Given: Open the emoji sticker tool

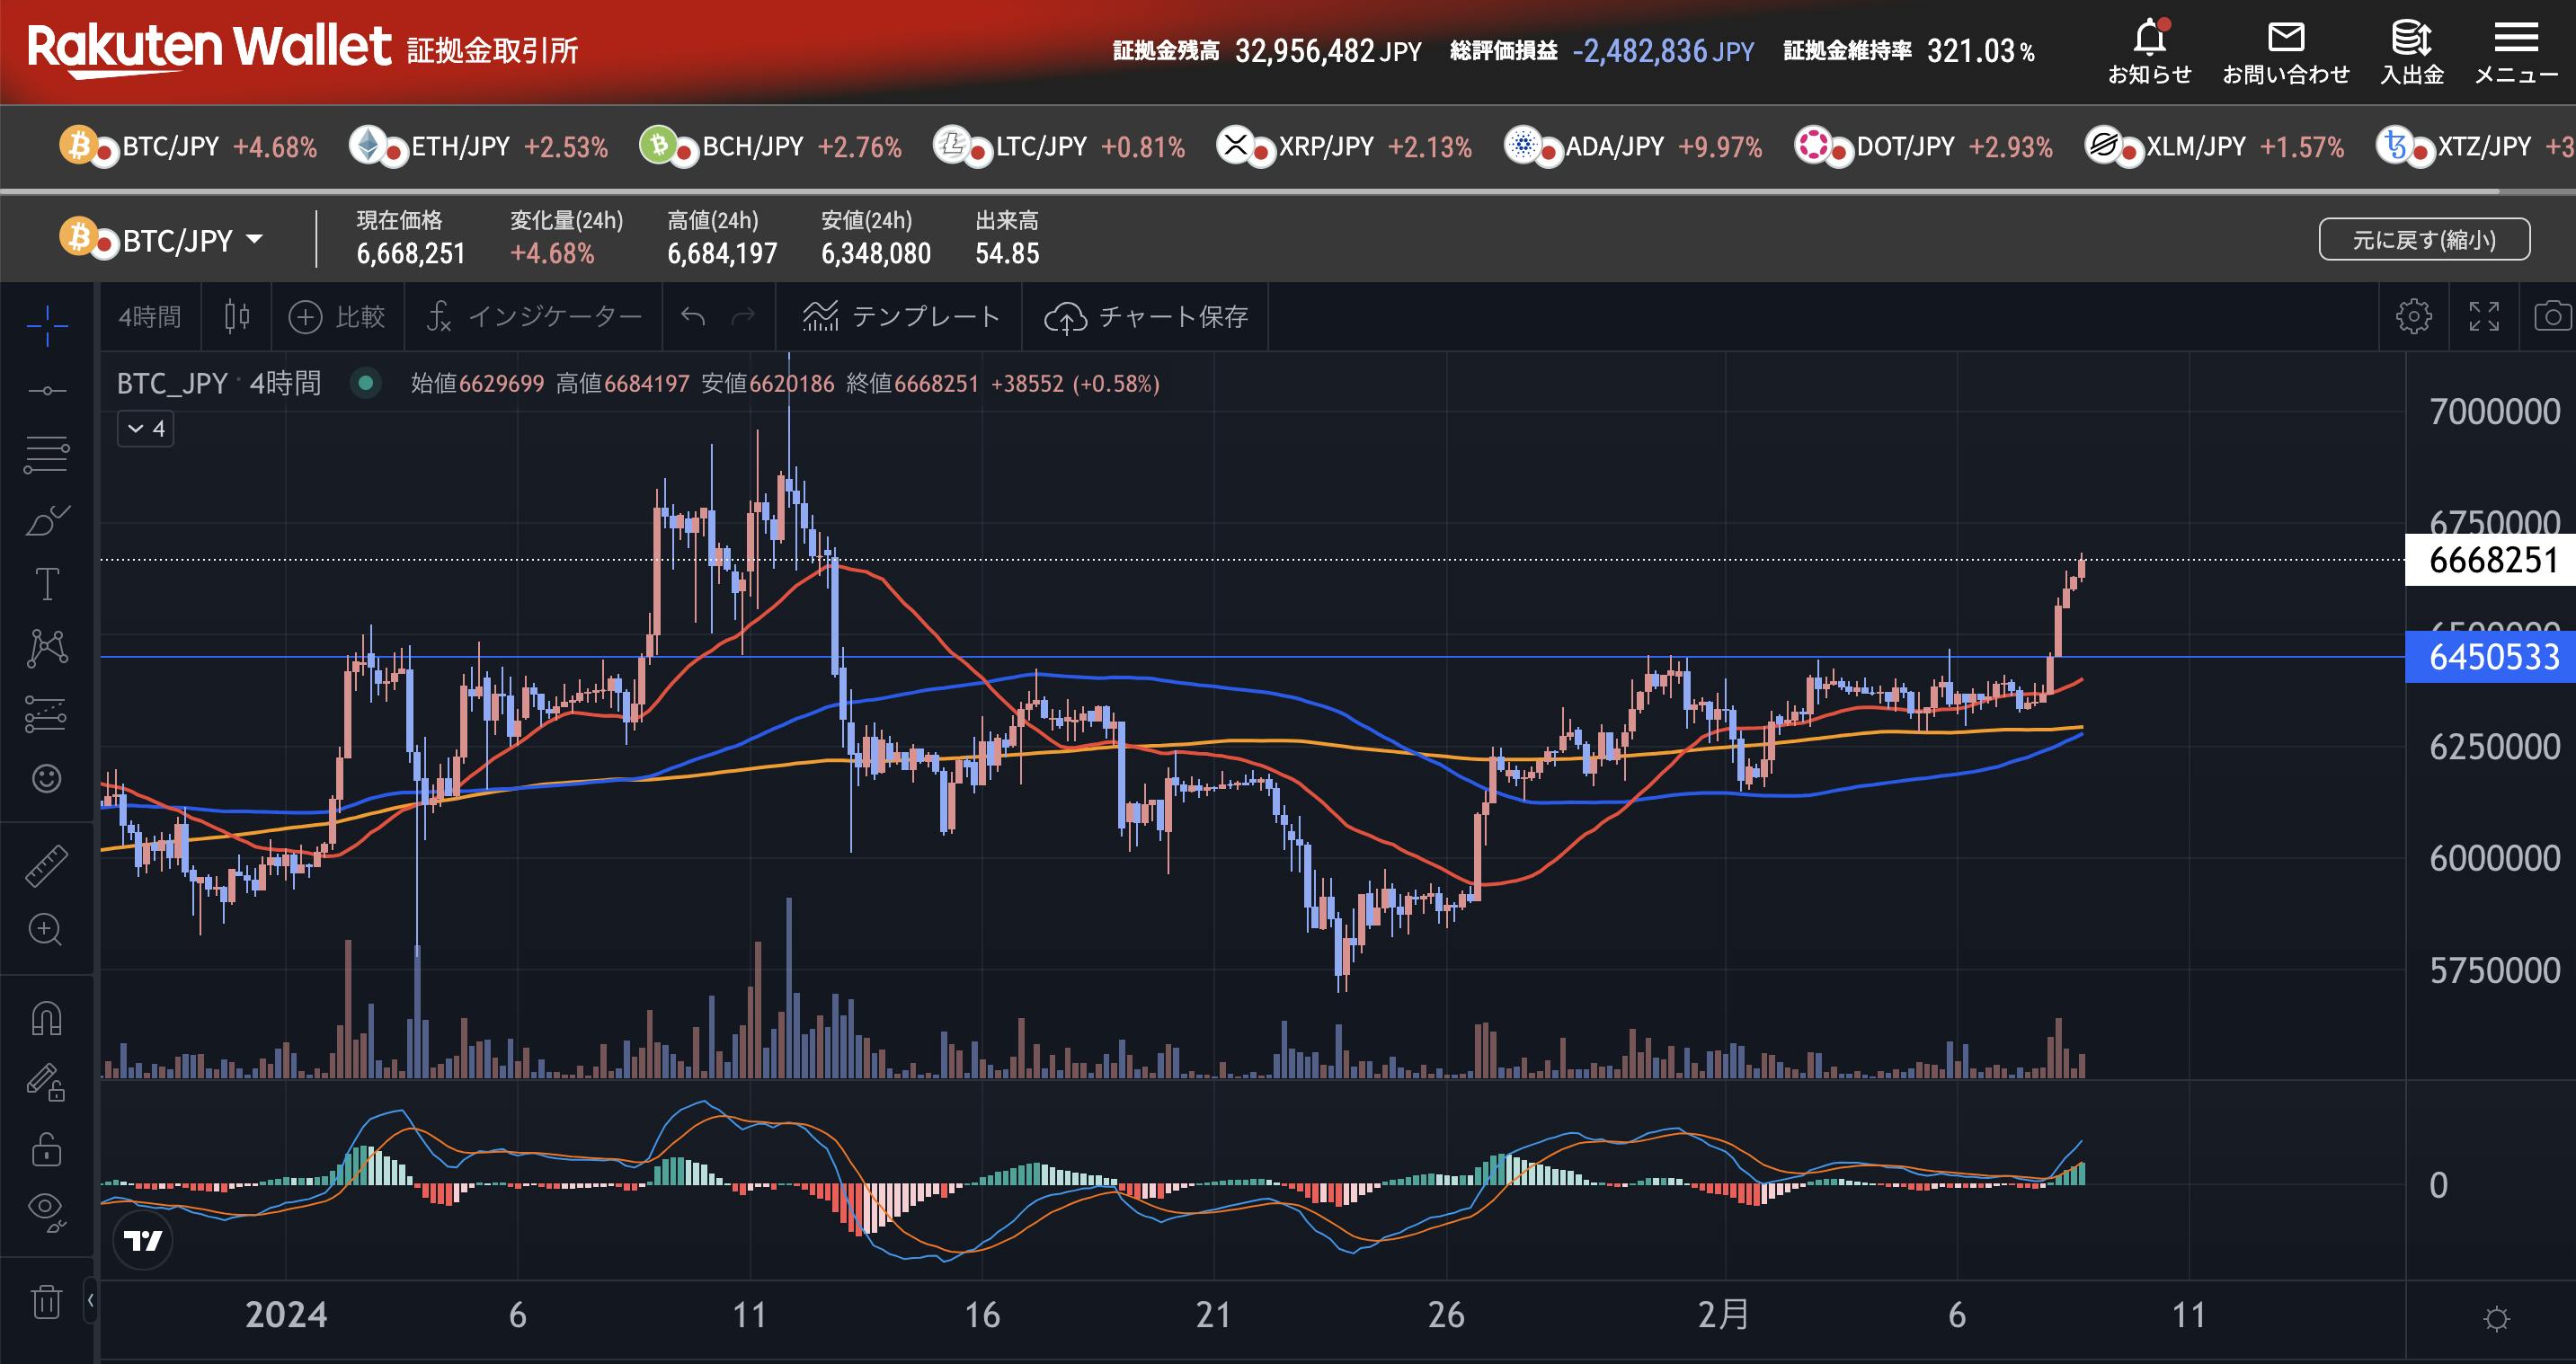Looking at the screenshot, I should pyautogui.click(x=47, y=778).
